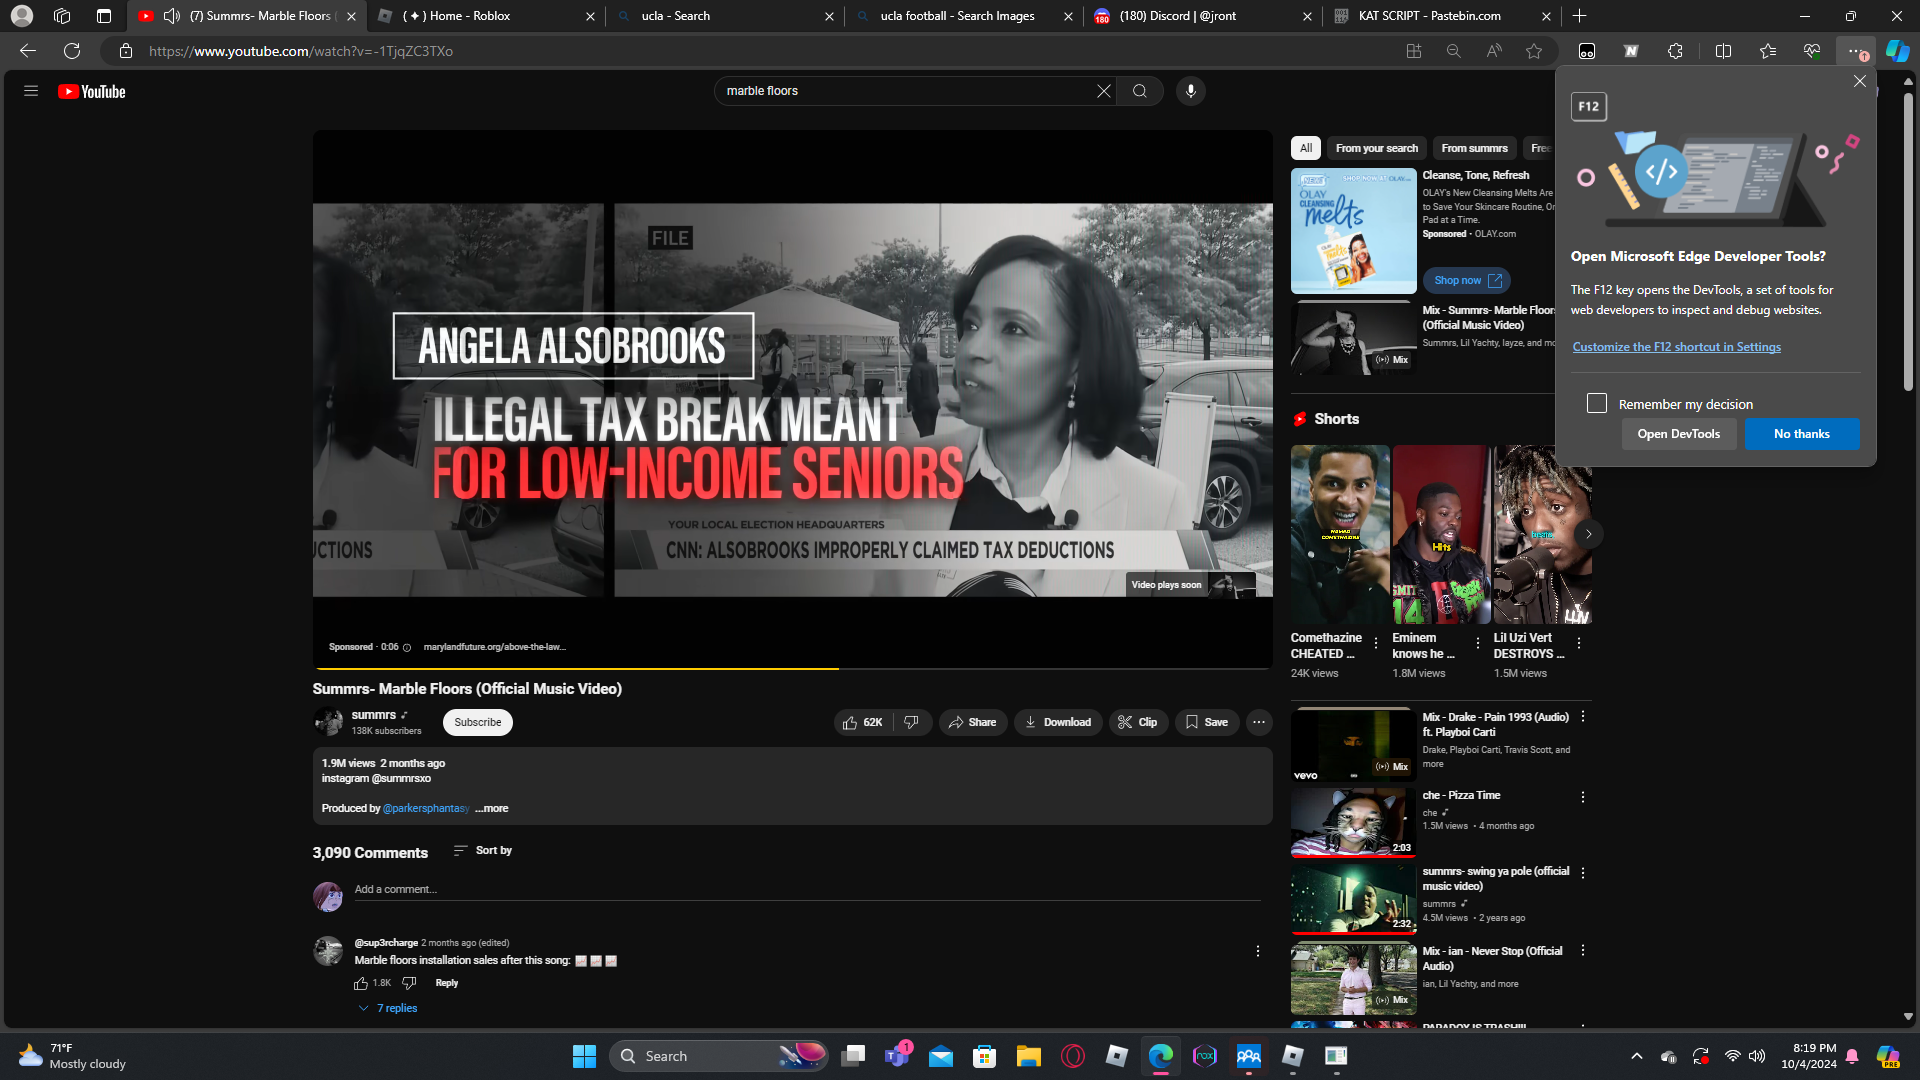The image size is (1920, 1080).
Task: Show hidden system tray icons
Action: coord(1637,1056)
